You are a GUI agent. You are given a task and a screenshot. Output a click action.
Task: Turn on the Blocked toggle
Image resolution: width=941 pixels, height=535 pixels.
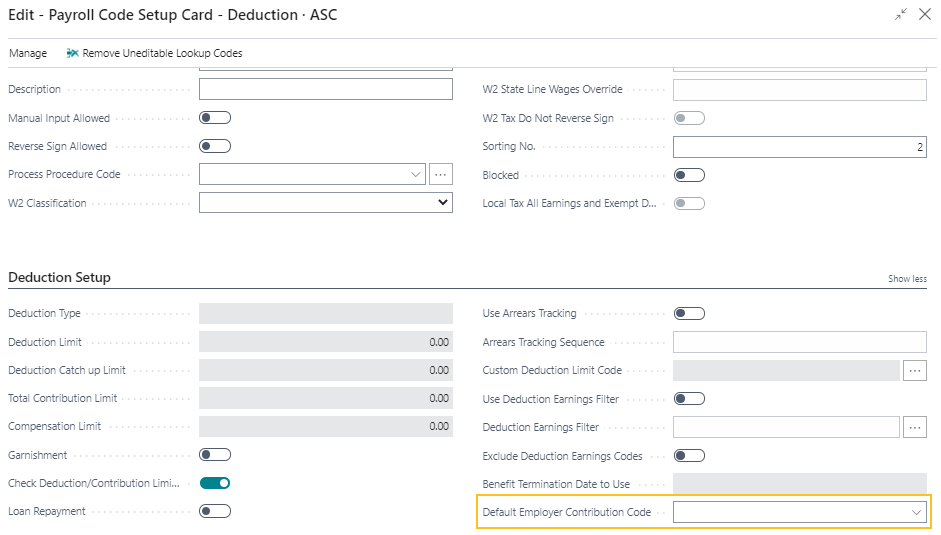[689, 175]
